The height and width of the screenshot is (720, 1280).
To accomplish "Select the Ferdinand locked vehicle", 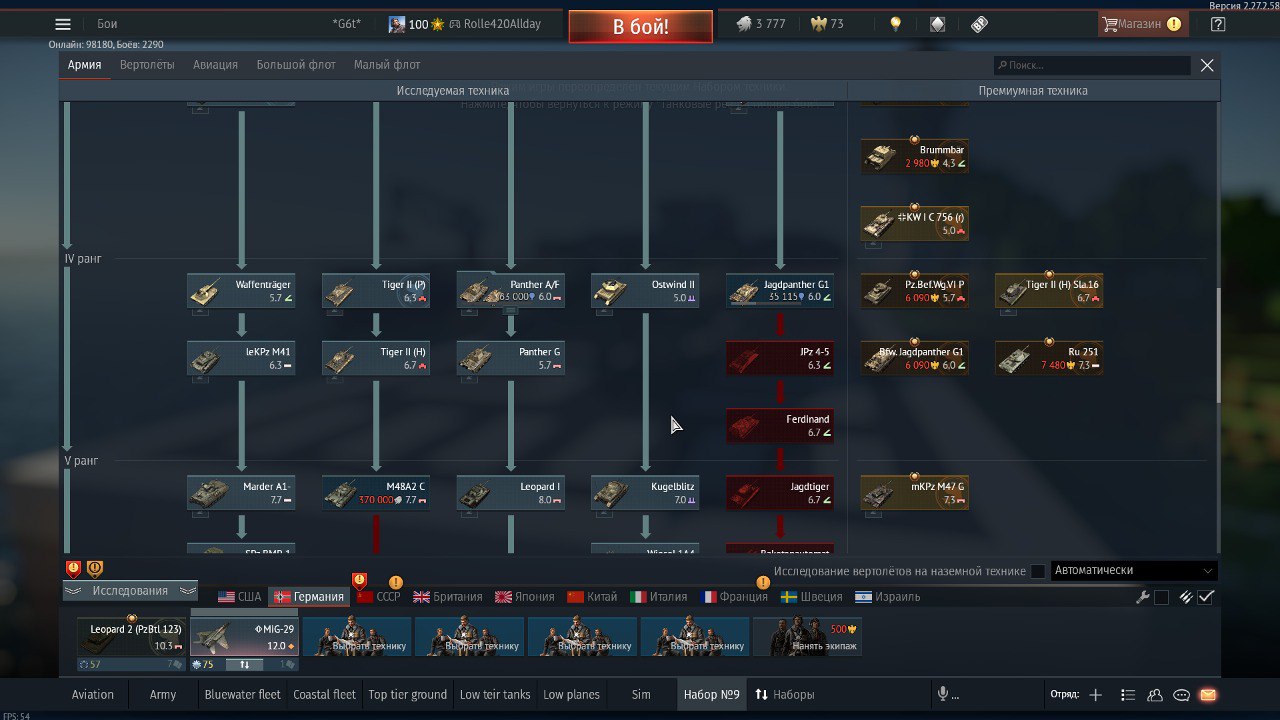I will [780, 425].
